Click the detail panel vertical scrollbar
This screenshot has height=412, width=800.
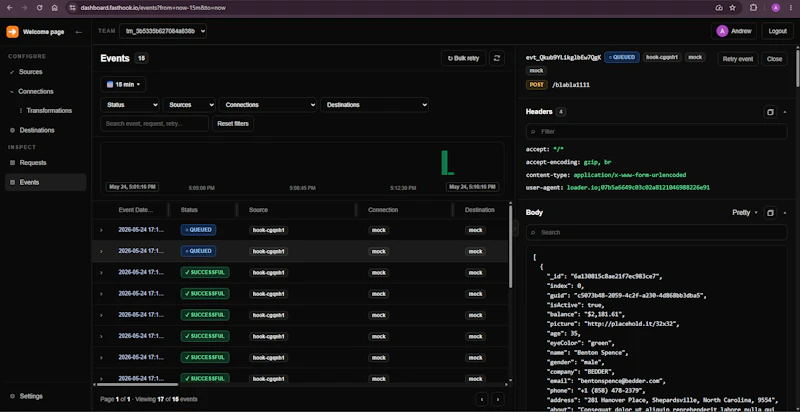(x=797, y=66)
